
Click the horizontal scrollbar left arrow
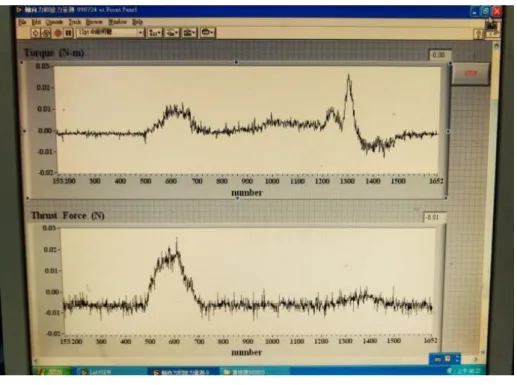click(x=36, y=360)
